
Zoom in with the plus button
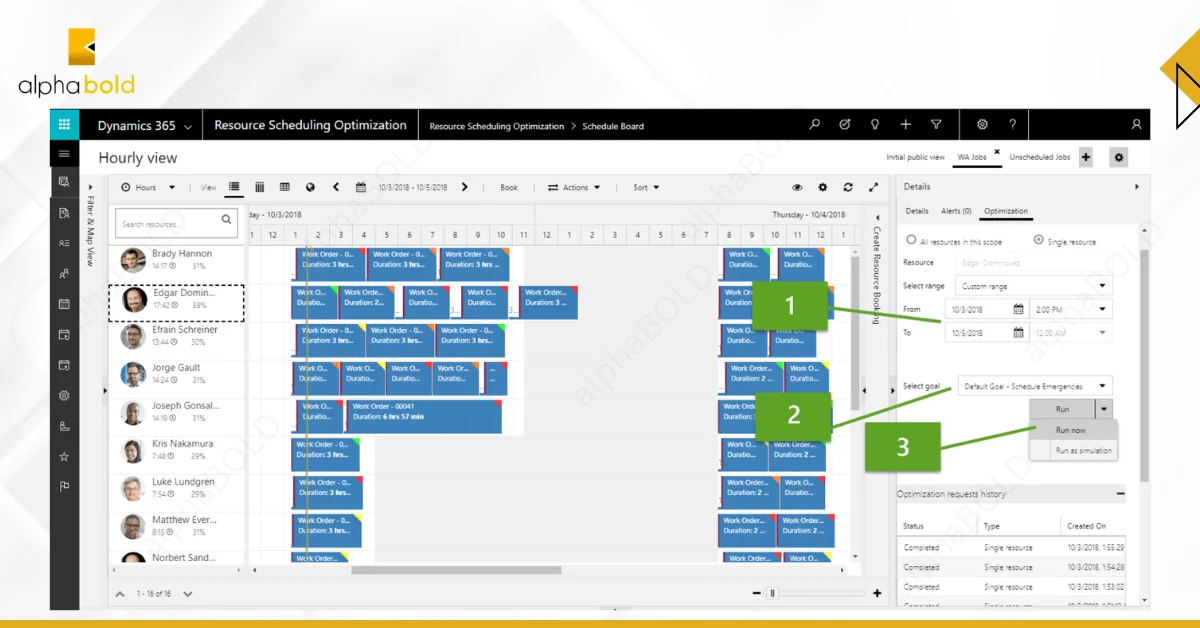click(x=877, y=594)
